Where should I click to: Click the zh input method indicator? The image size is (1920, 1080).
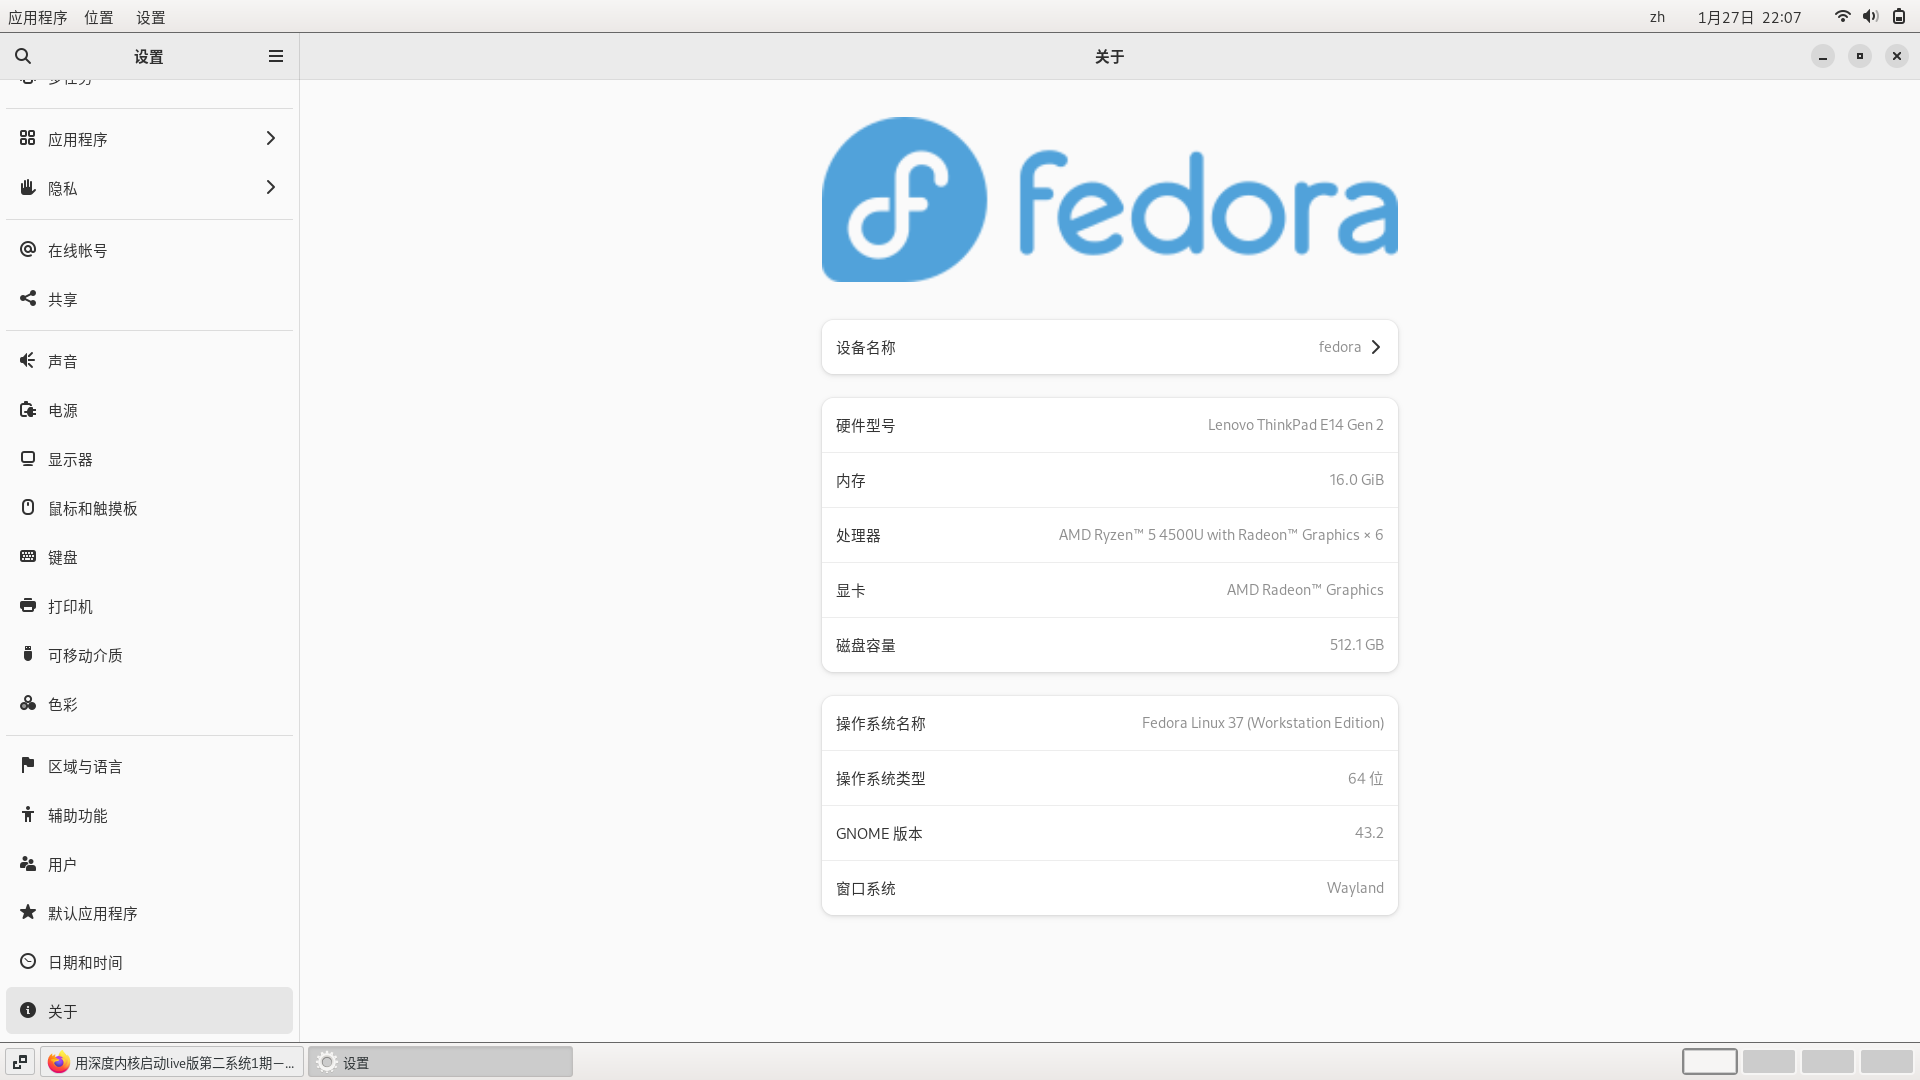coord(1657,17)
